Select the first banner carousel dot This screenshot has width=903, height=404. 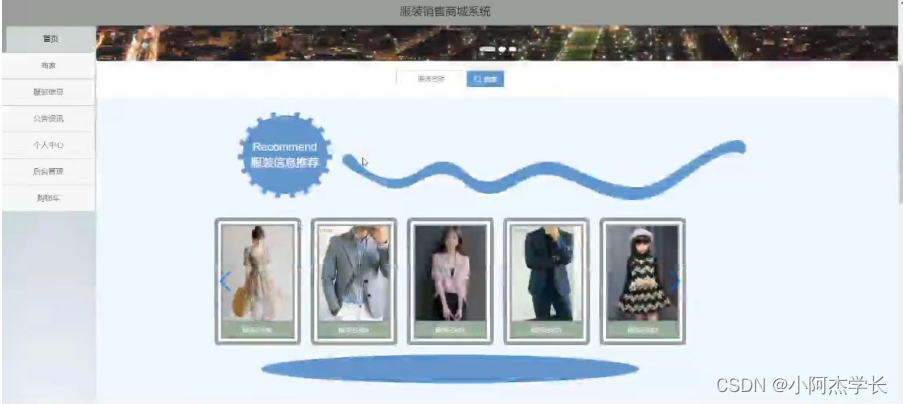click(x=488, y=49)
